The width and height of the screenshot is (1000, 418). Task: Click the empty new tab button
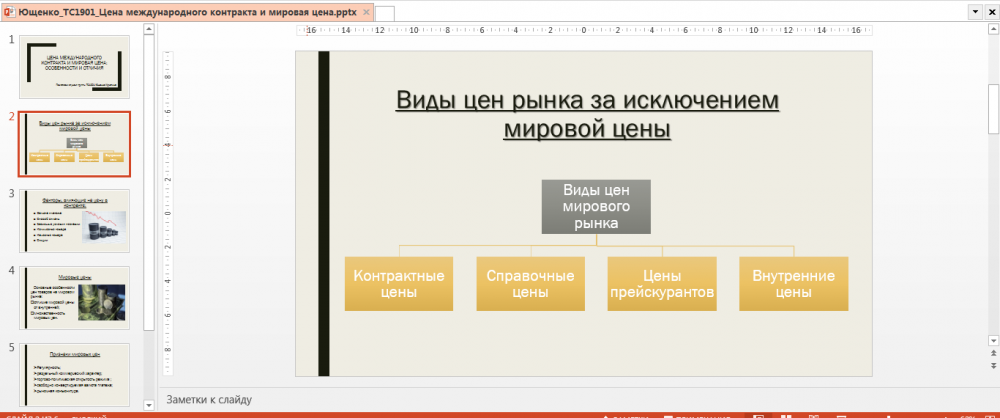(385, 13)
